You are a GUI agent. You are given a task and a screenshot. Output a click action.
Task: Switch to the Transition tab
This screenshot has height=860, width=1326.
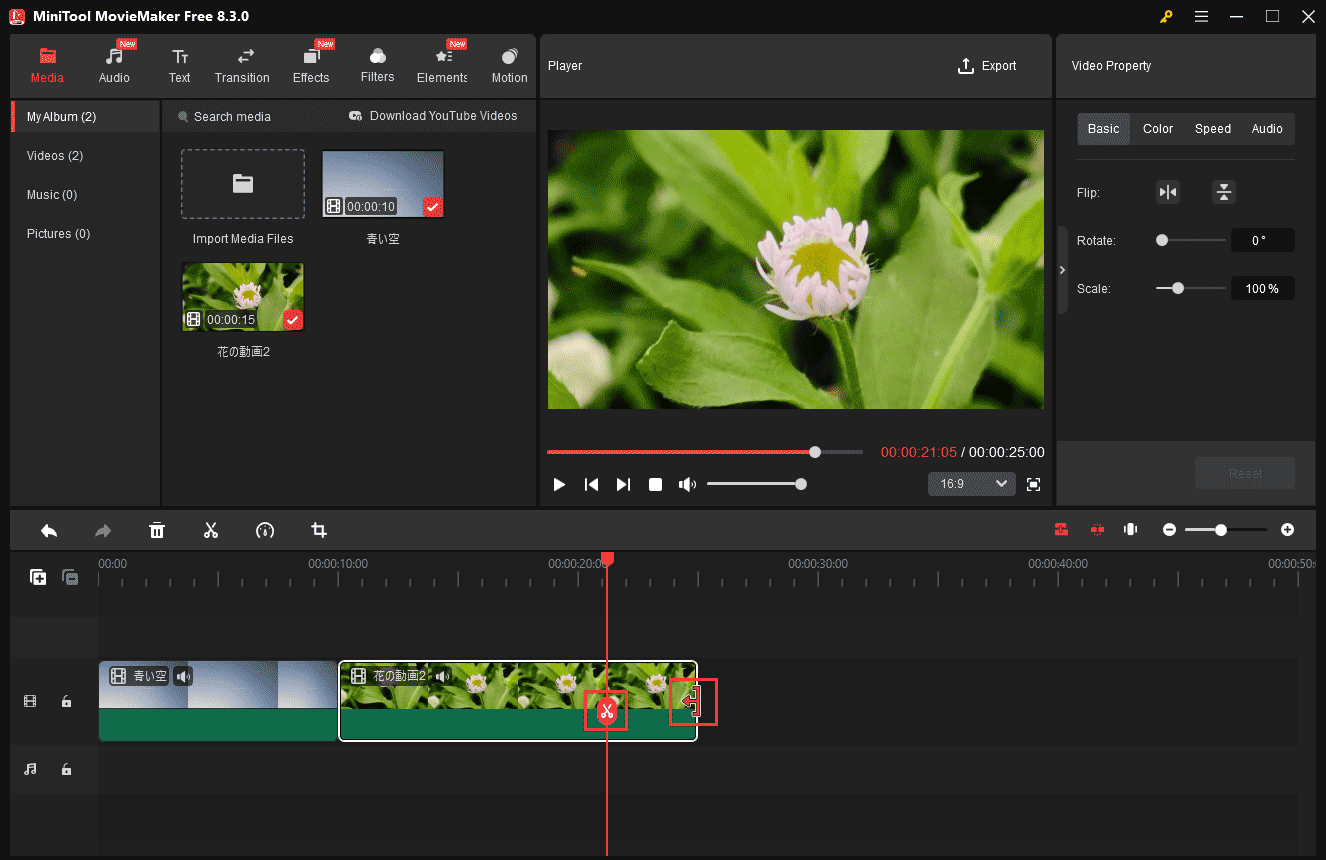pyautogui.click(x=242, y=65)
